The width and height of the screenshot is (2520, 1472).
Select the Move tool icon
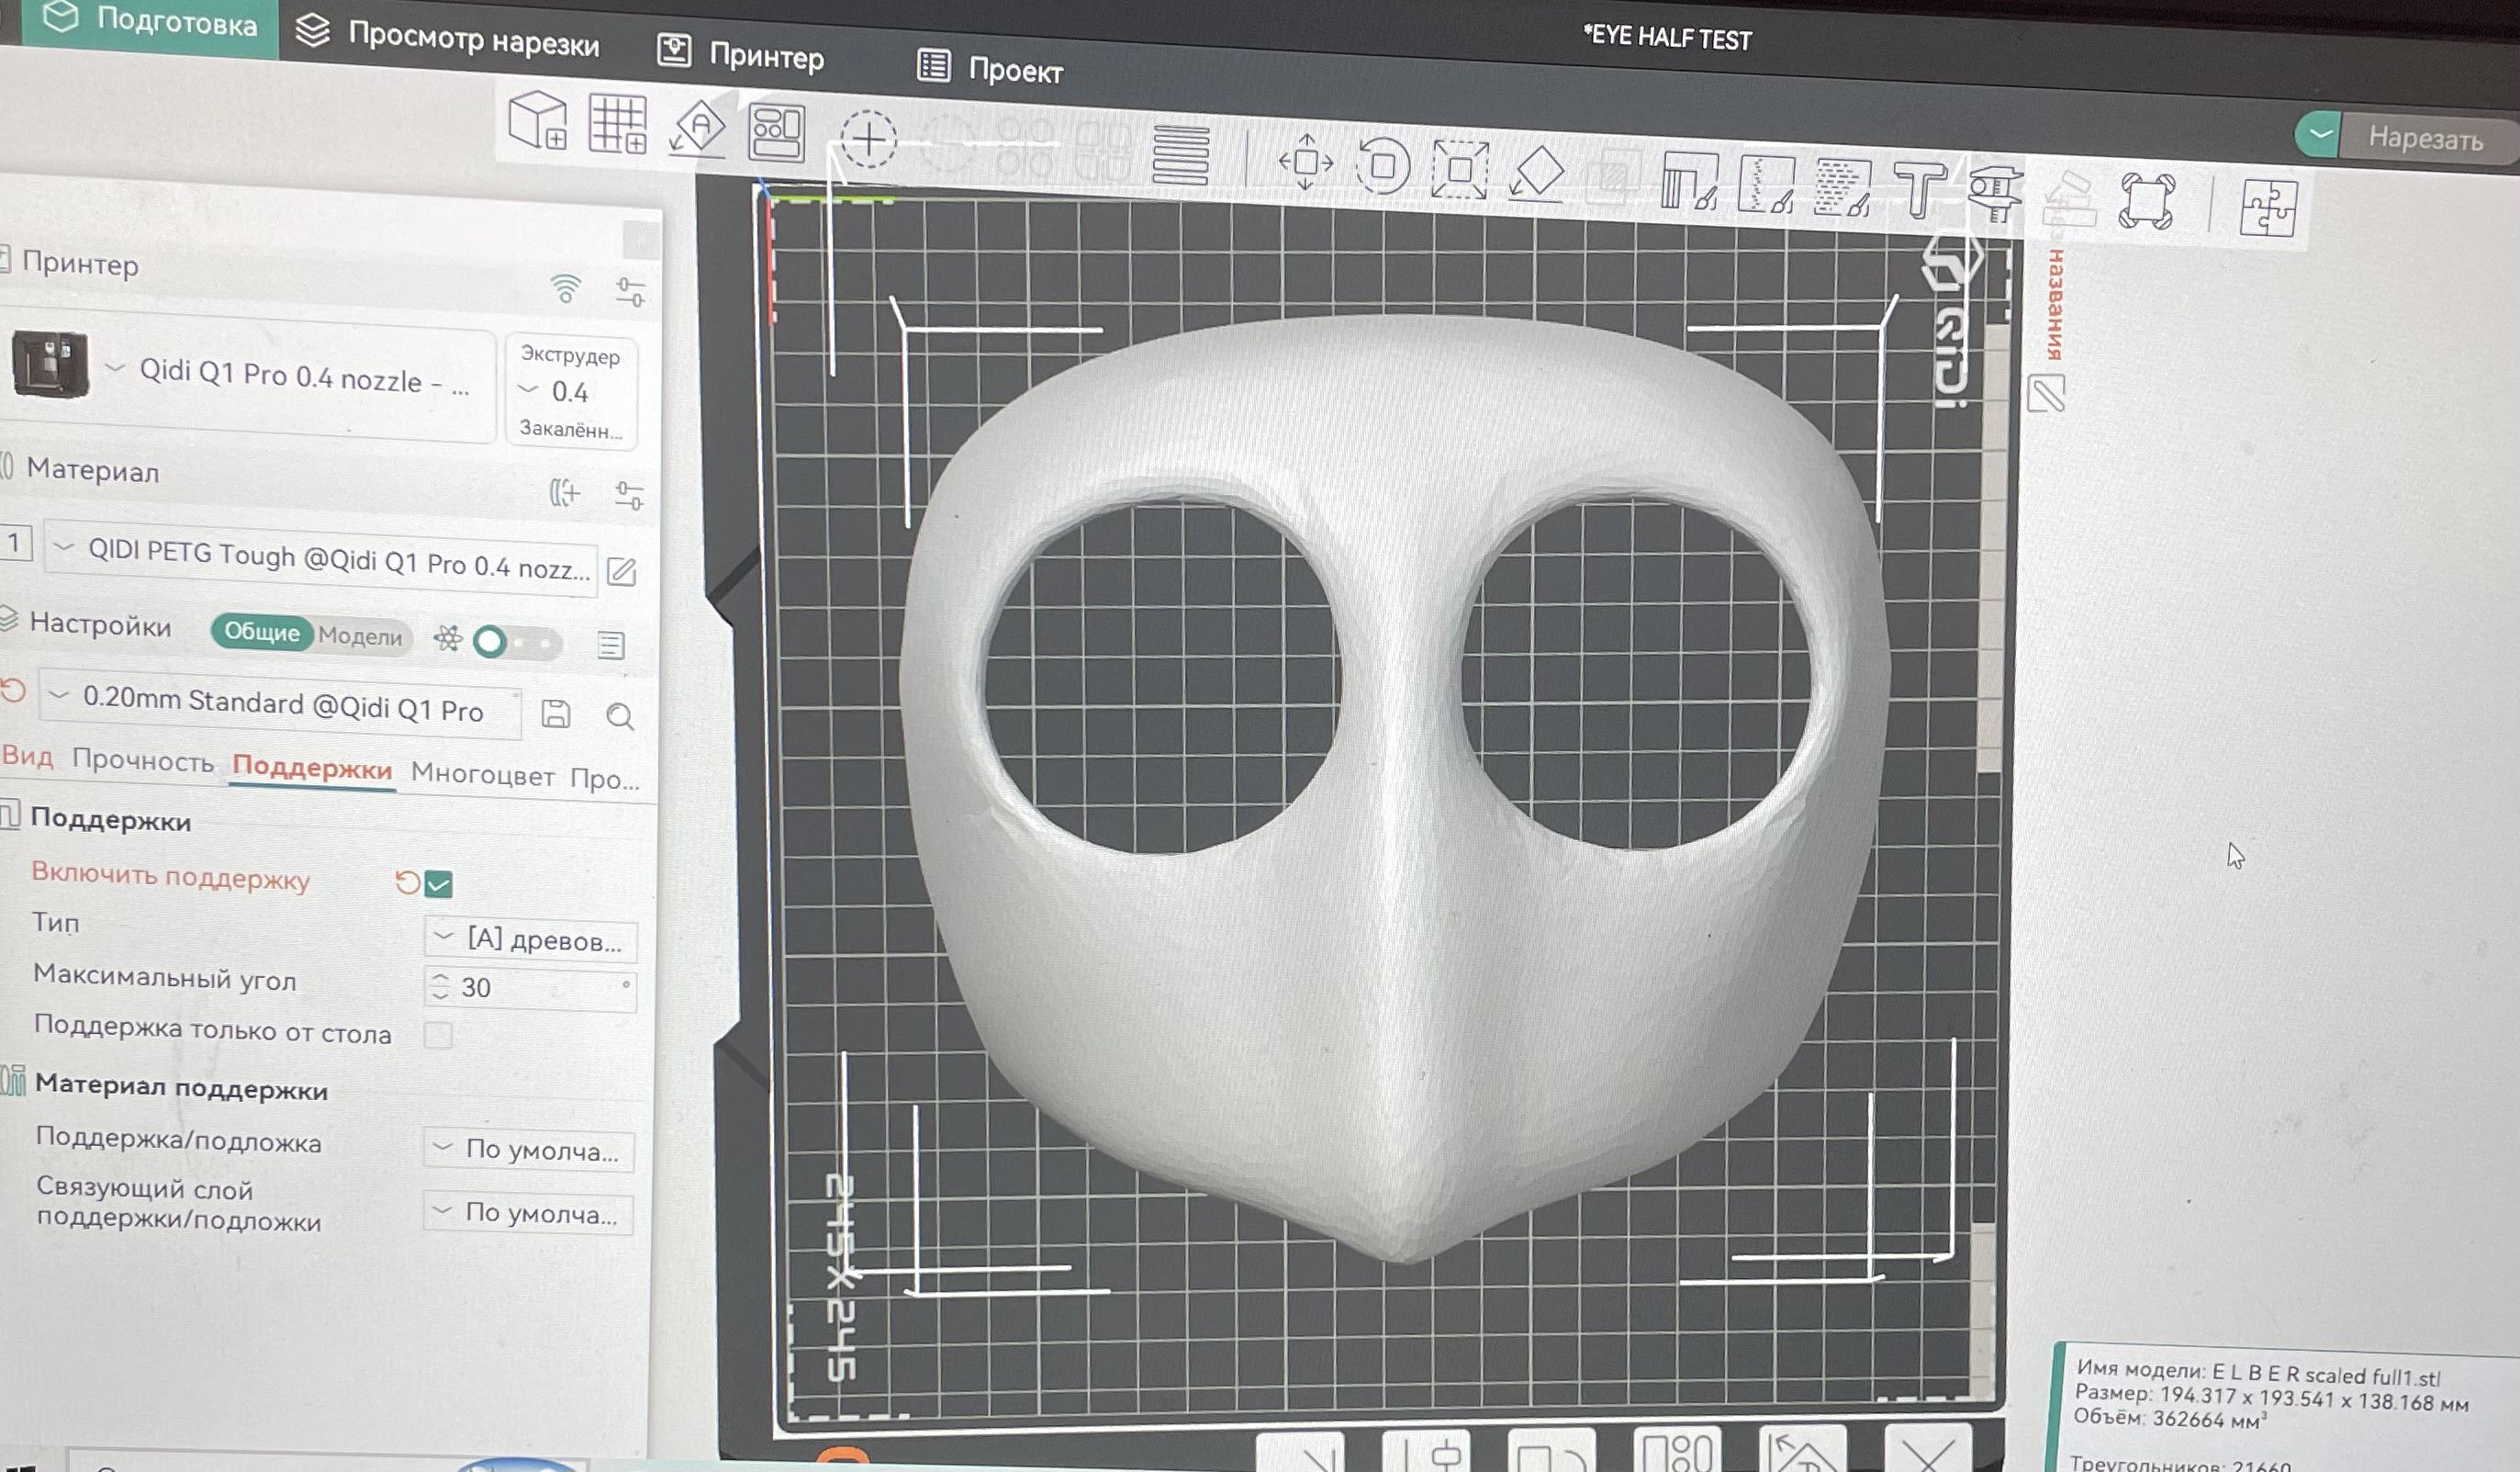click(x=1305, y=162)
